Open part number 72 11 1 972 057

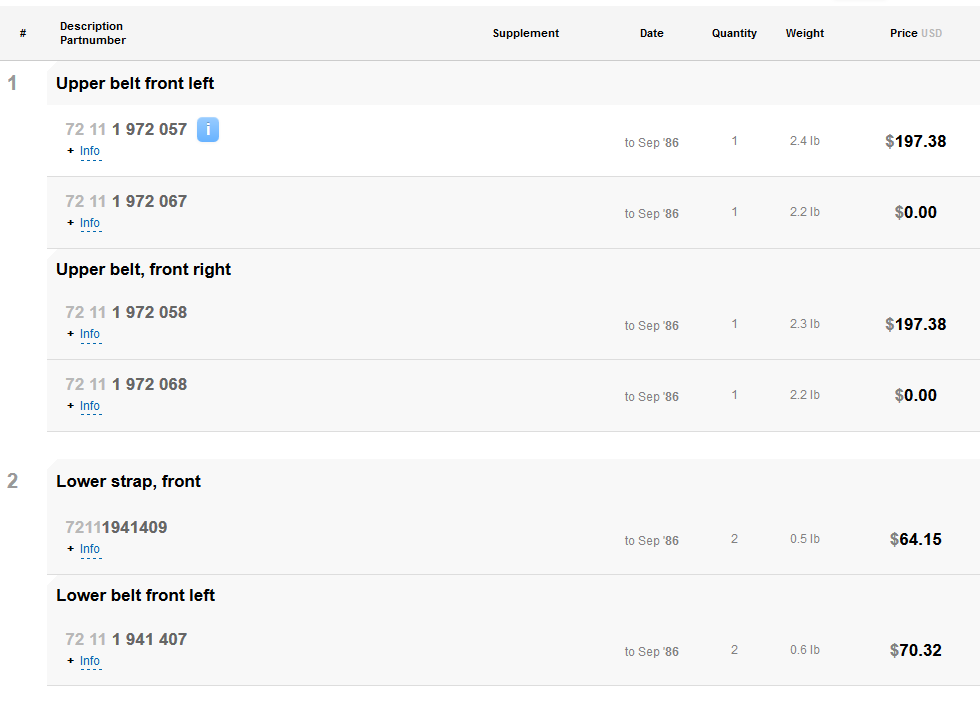click(126, 129)
